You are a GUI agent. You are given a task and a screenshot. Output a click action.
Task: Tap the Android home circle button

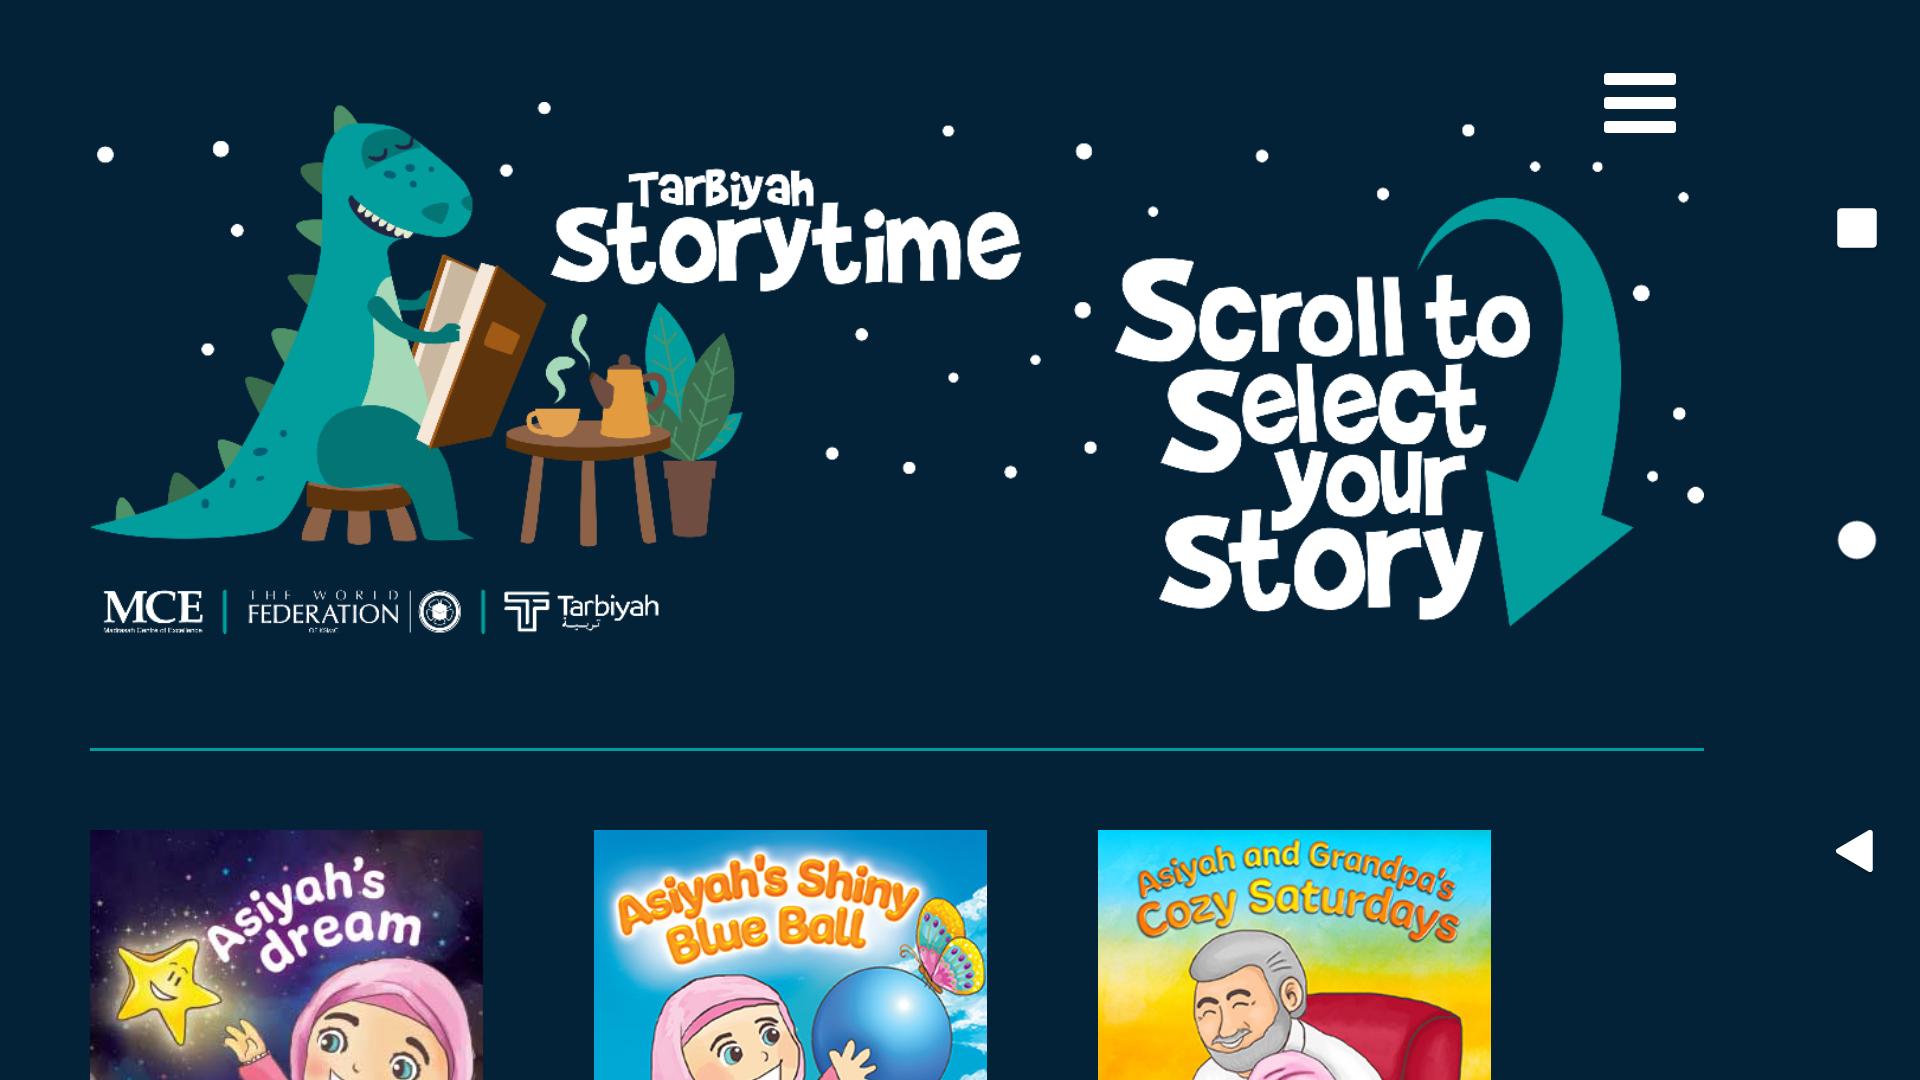click(x=1856, y=540)
